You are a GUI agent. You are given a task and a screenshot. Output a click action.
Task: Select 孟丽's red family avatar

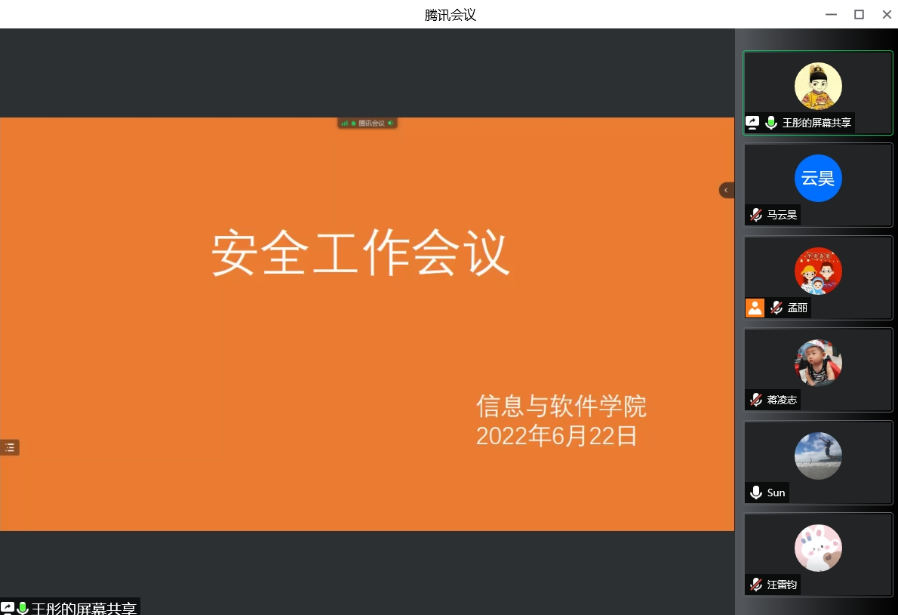pos(818,271)
